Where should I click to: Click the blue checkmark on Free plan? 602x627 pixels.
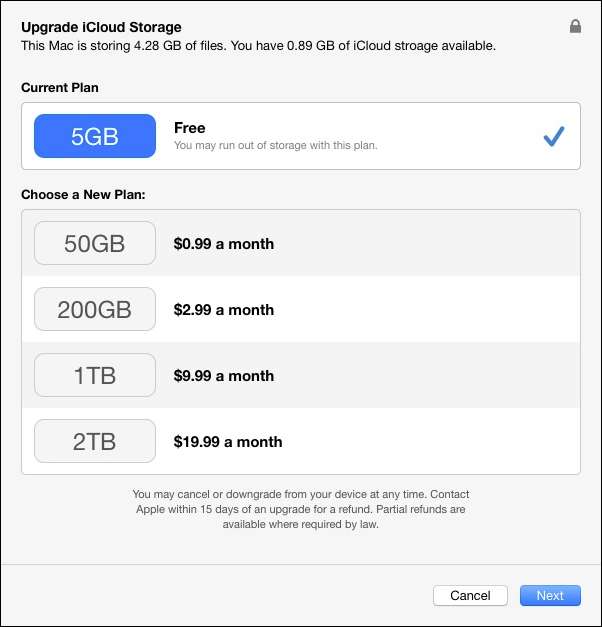pos(554,137)
